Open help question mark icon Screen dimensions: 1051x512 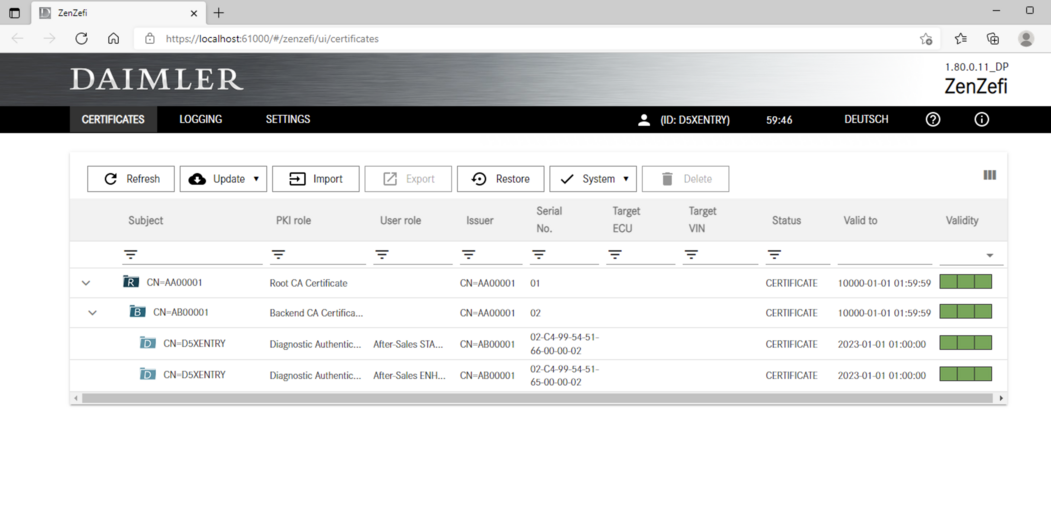point(933,119)
